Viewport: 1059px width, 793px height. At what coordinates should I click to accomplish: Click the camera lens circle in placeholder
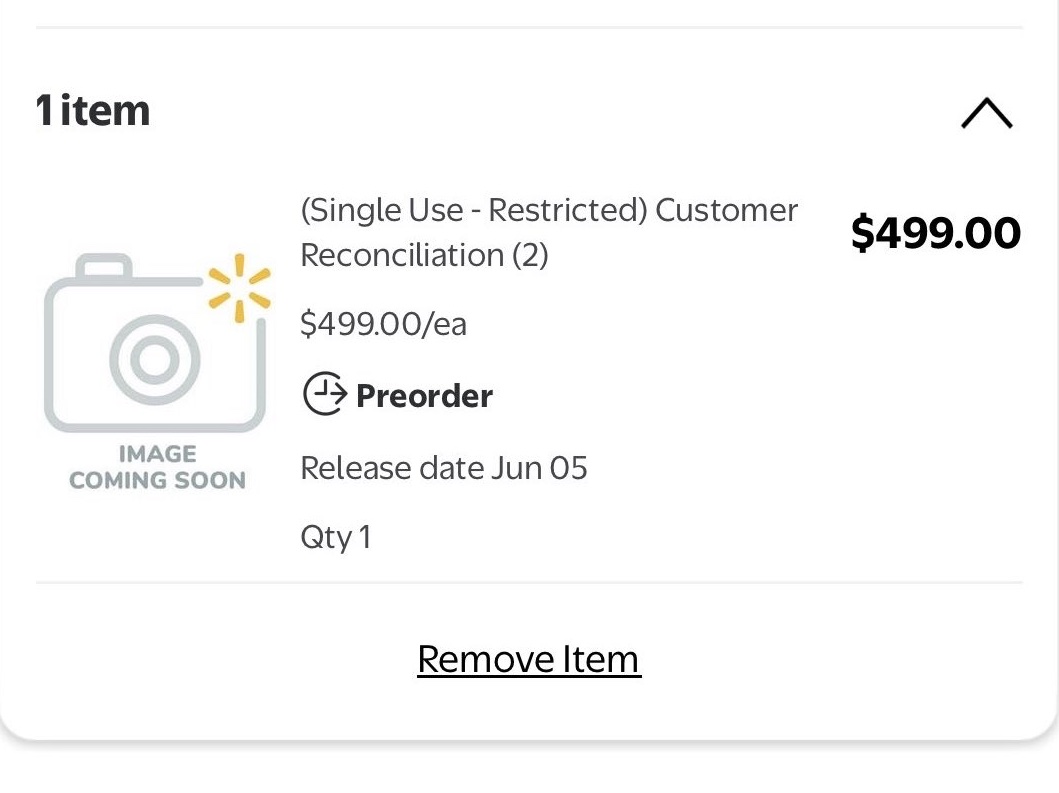point(154,360)
